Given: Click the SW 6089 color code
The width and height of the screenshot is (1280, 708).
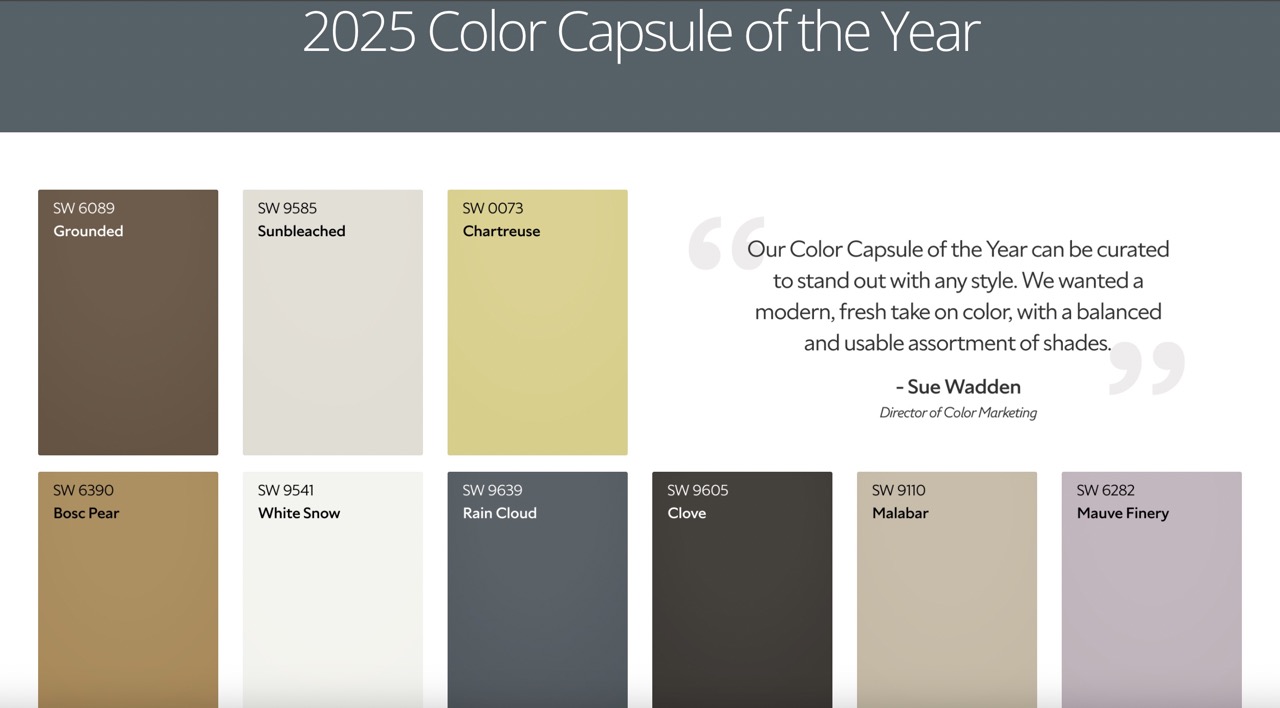Looking at the screenshot, I should (84, 208).
